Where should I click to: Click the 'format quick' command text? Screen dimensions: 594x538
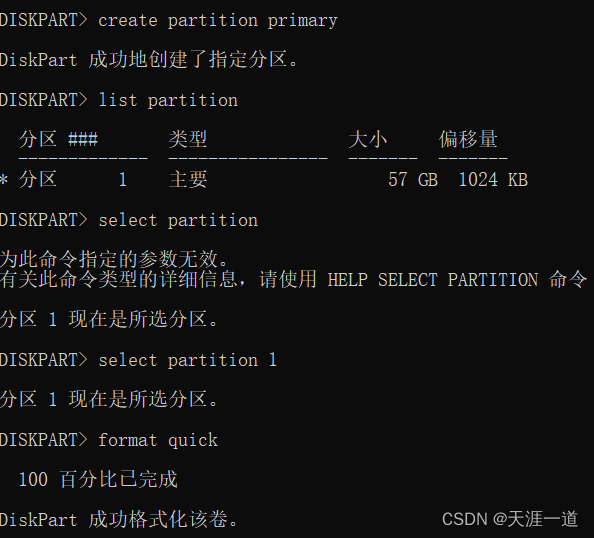coord(158,440)
